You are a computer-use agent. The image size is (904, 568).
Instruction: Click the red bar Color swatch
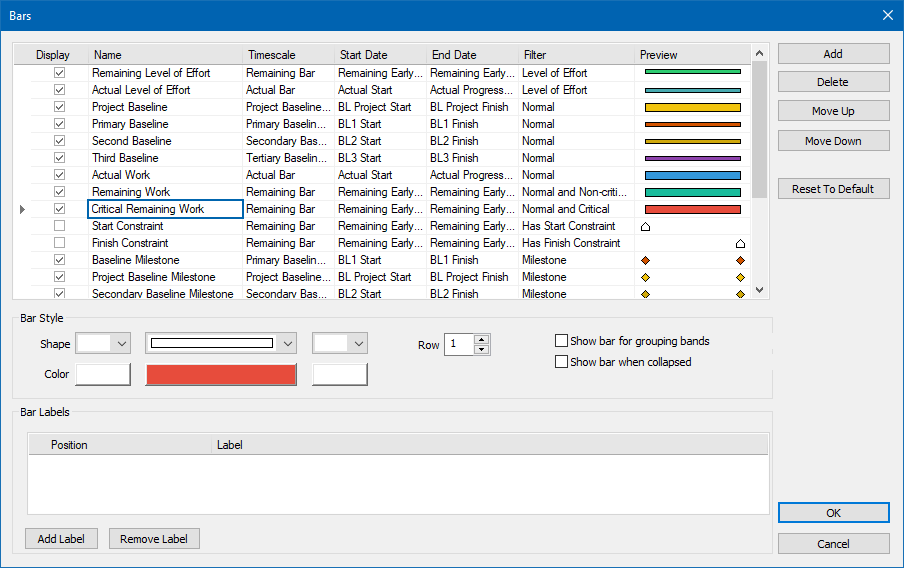[x=221, y=374]
